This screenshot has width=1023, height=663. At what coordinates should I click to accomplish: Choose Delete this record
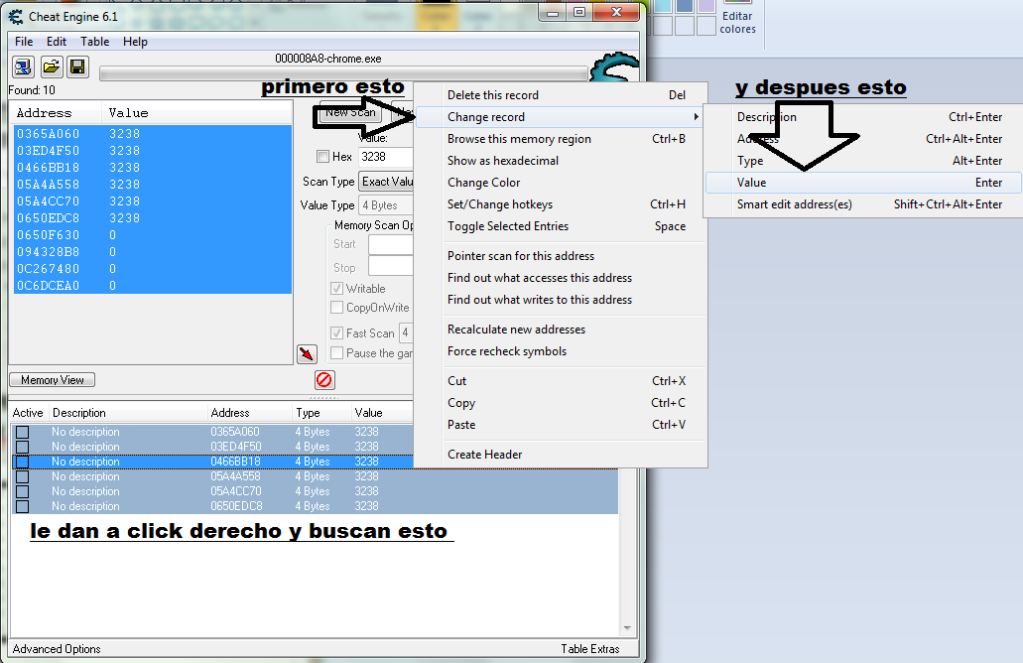(560, 95)
